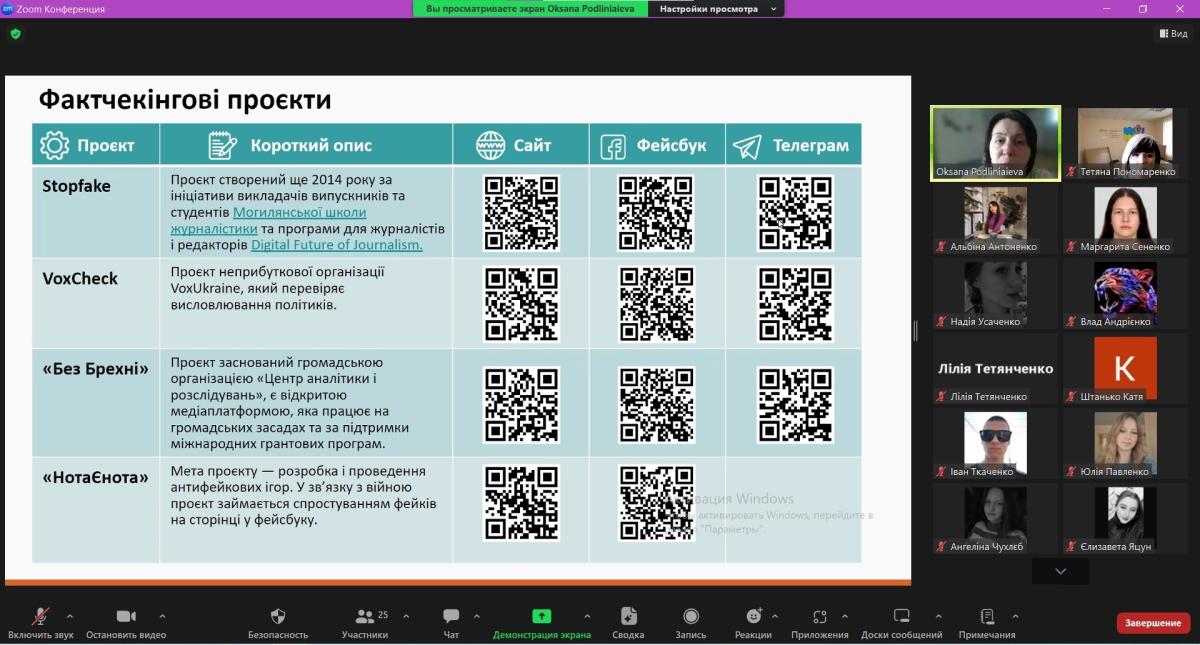The image size is (1200, 645).
Task: Open Доски сообщений whiteboards
Action: click(902, 623)
